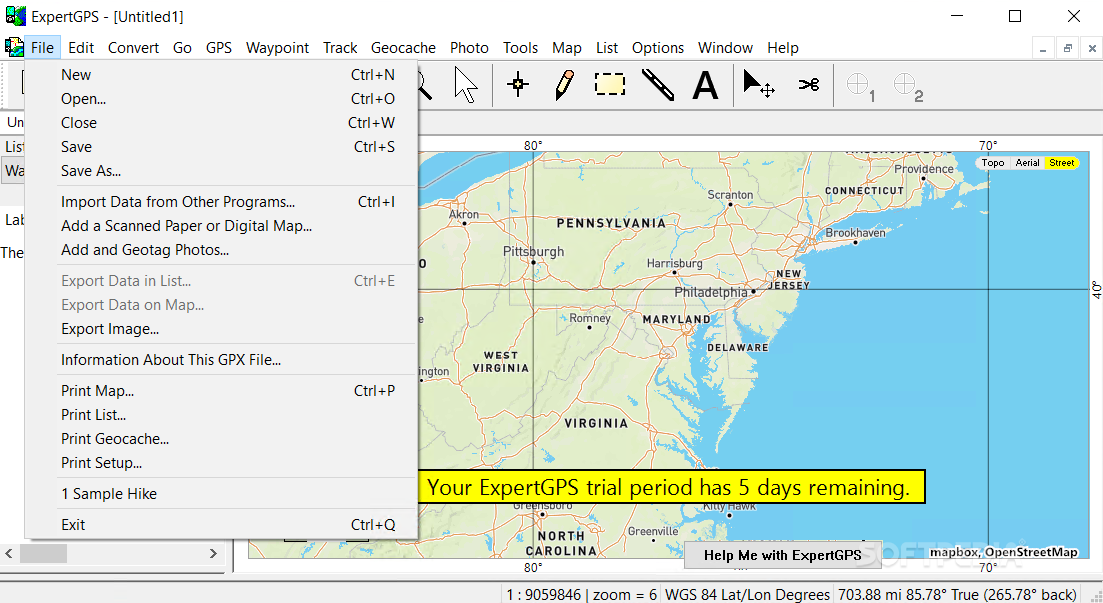Select the dashed rectangle selection tool
Screen dimensions: 1103x603
tap(610, 84)
